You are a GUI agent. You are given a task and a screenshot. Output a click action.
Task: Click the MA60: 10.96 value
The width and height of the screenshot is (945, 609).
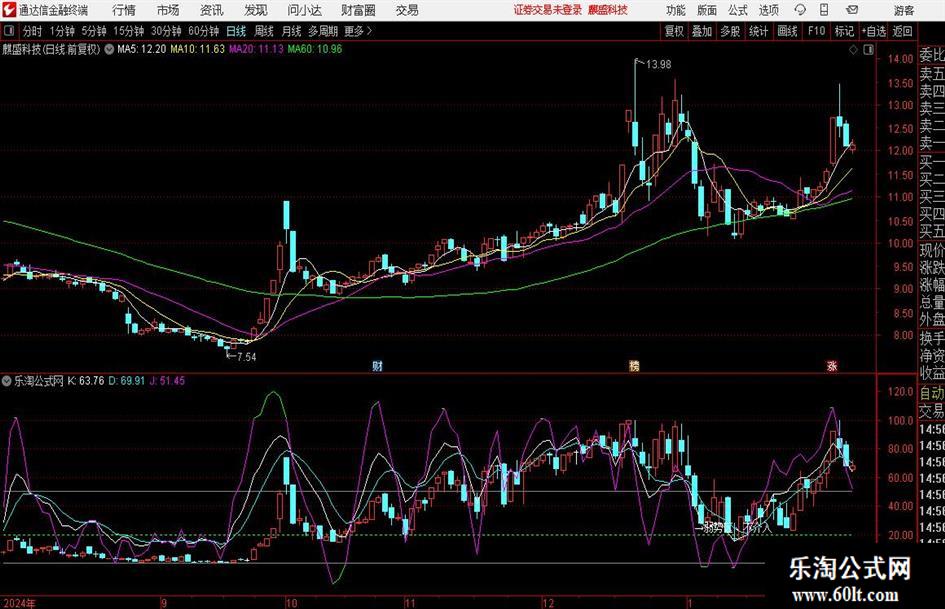pyautogui.click(x=315, y=49)
